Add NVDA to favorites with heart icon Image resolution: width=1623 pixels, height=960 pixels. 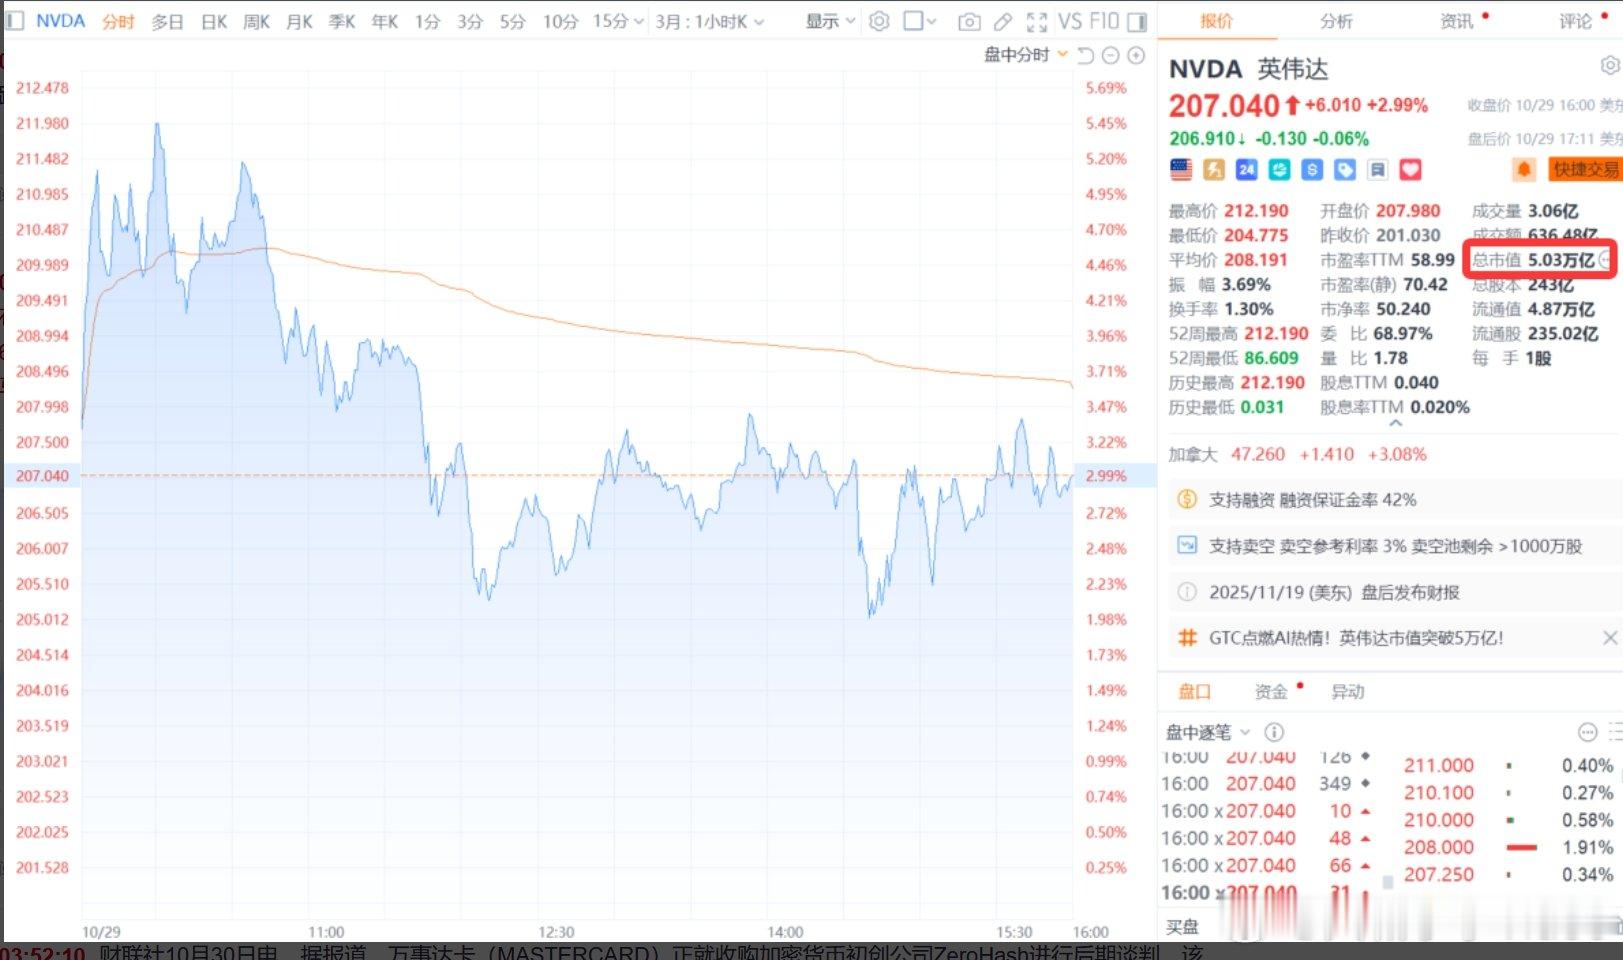pos(1410,170)
